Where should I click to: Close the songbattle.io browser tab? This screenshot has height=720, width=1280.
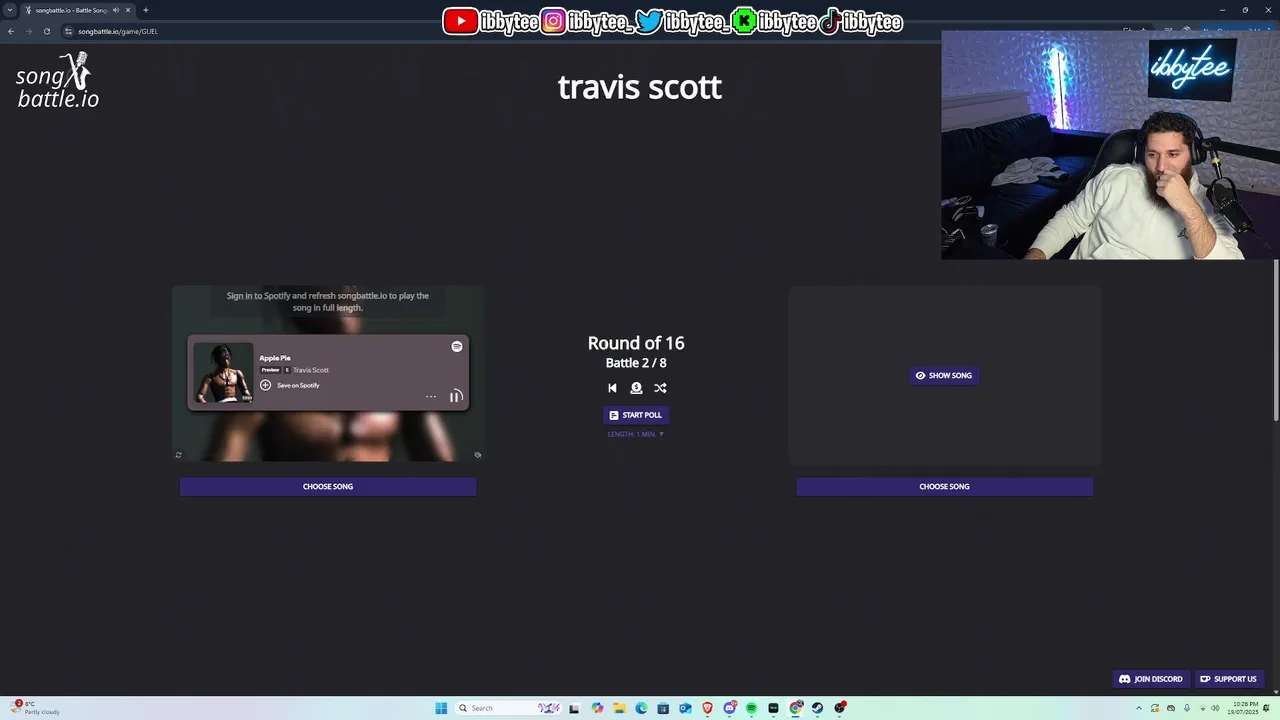pyautogui.click(x=128, y=10)
